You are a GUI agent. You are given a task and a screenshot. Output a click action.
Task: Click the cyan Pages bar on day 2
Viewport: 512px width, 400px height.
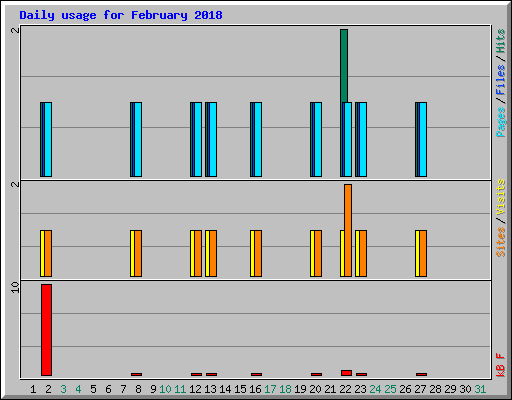48,139
